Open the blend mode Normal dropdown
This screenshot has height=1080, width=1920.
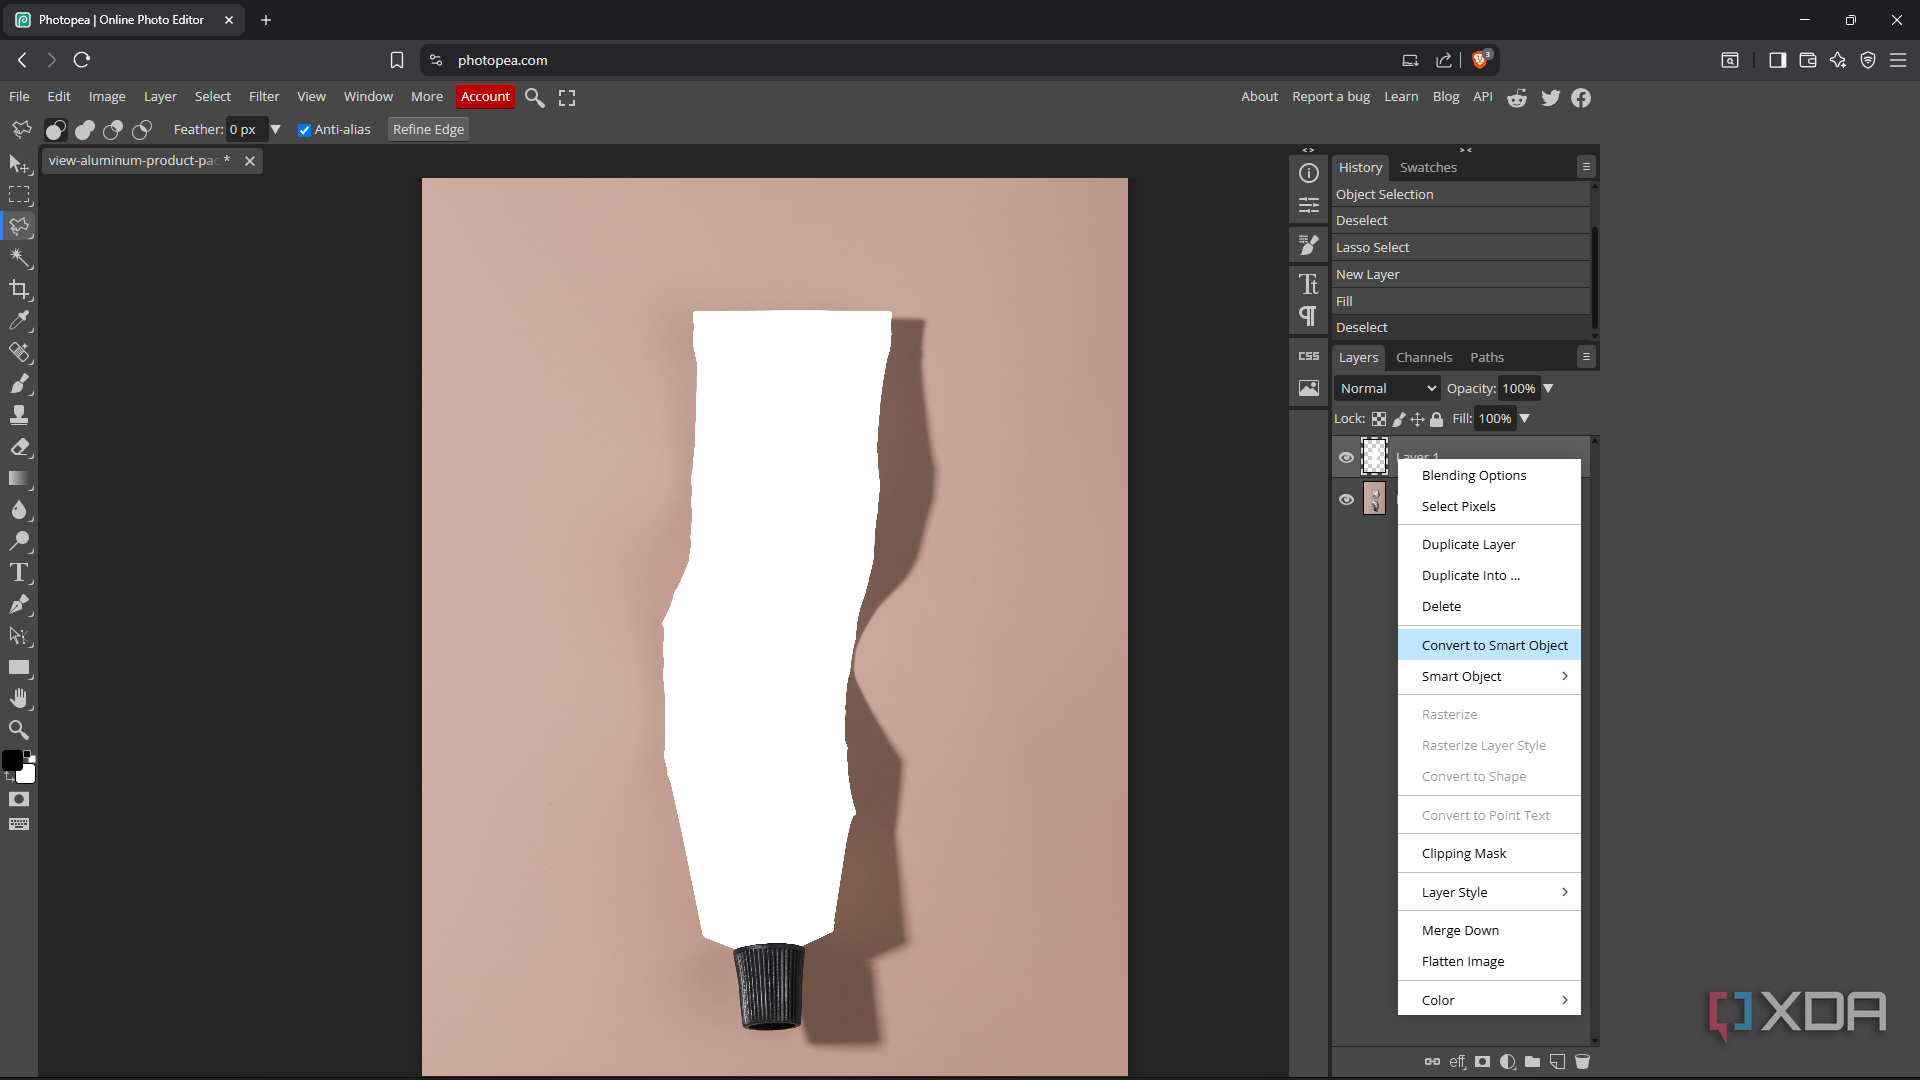pyautogui.click(x=1387, y=389)
